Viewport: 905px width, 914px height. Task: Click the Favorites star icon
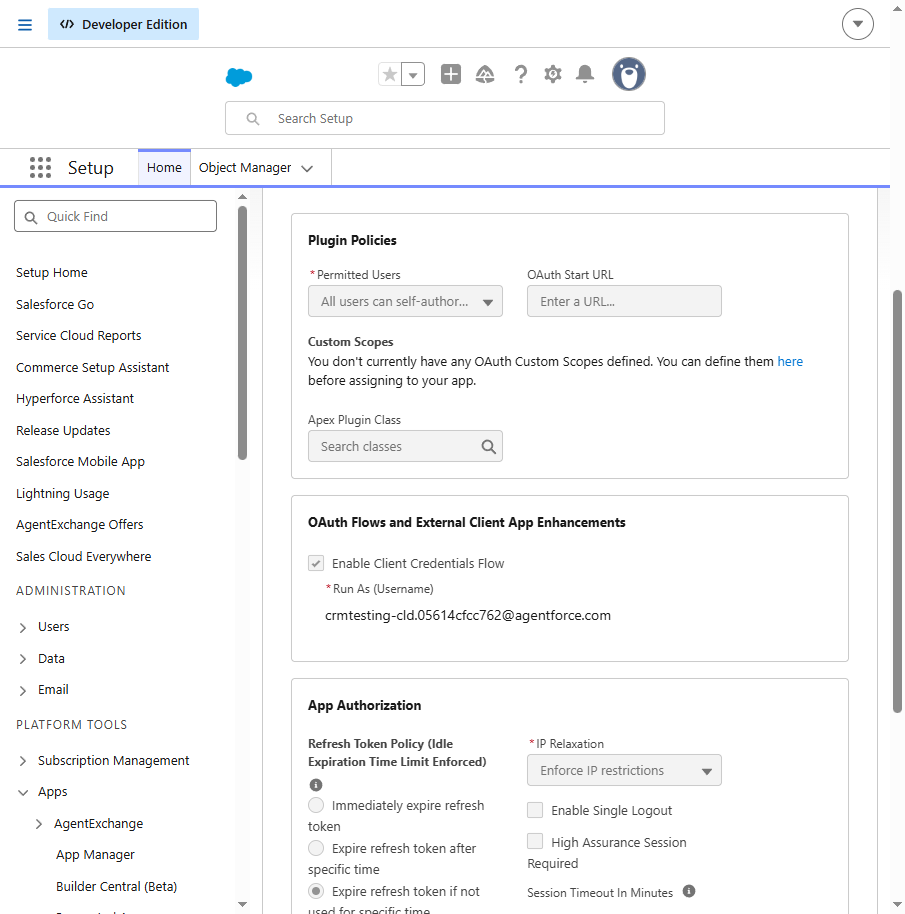coord(390,75)
